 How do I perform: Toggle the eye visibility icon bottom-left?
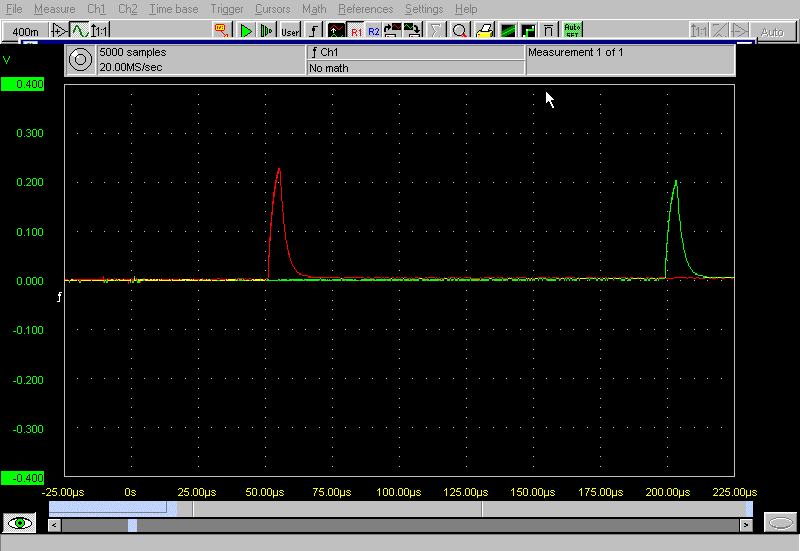click(18, 523)
